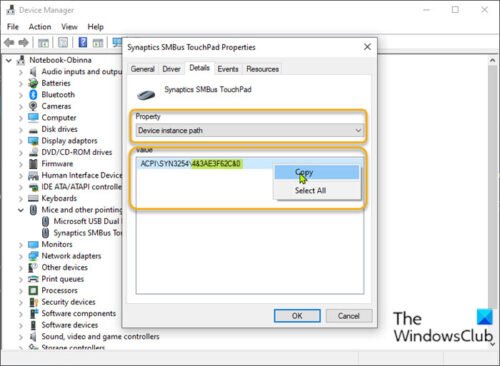Click the Cameras device icon

33,106
